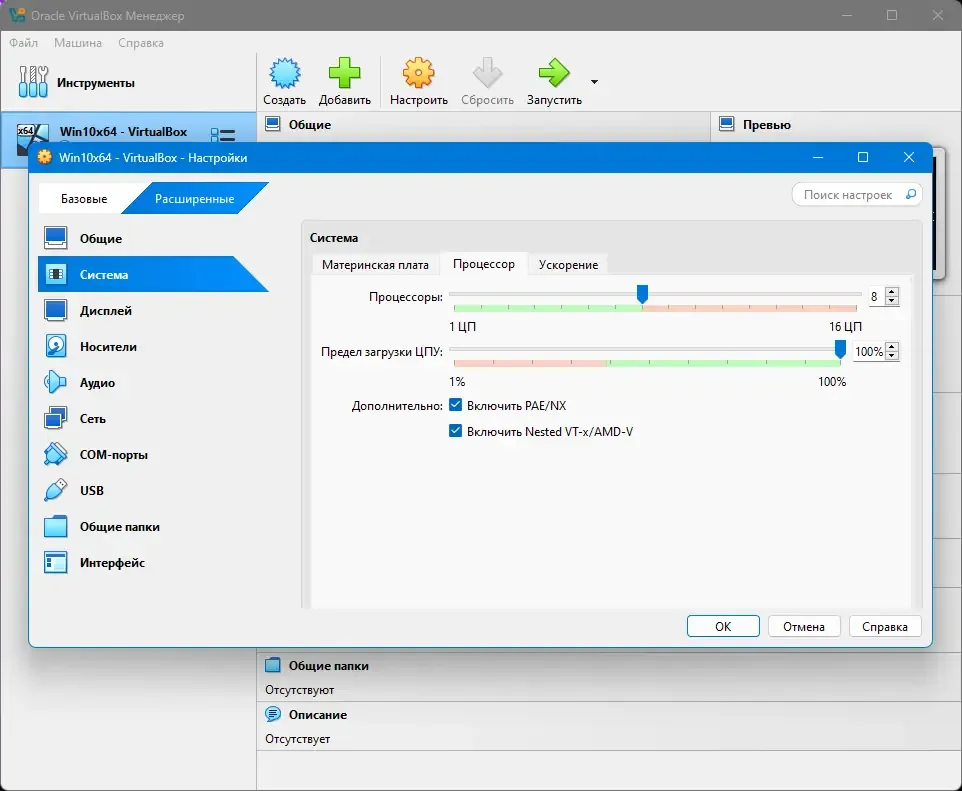The image size is (962, 791).
Task: Select the Win10x64 machine icon in list
Action: 32,139
